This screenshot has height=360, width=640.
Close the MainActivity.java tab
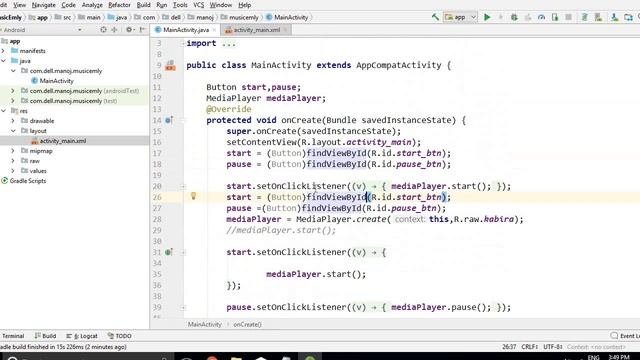[214, 30]
